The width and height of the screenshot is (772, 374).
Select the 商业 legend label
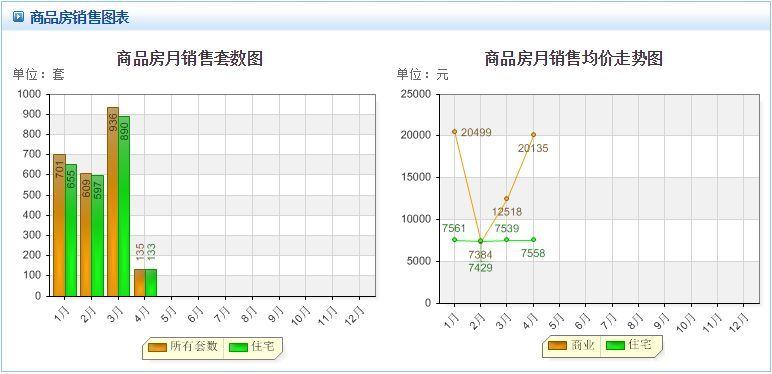(x=583, y=345)
